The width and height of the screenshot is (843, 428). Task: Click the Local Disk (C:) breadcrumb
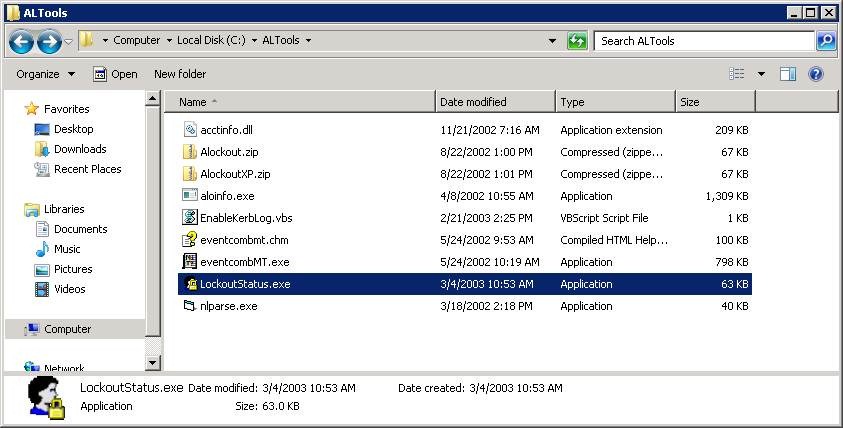(211, 40)
